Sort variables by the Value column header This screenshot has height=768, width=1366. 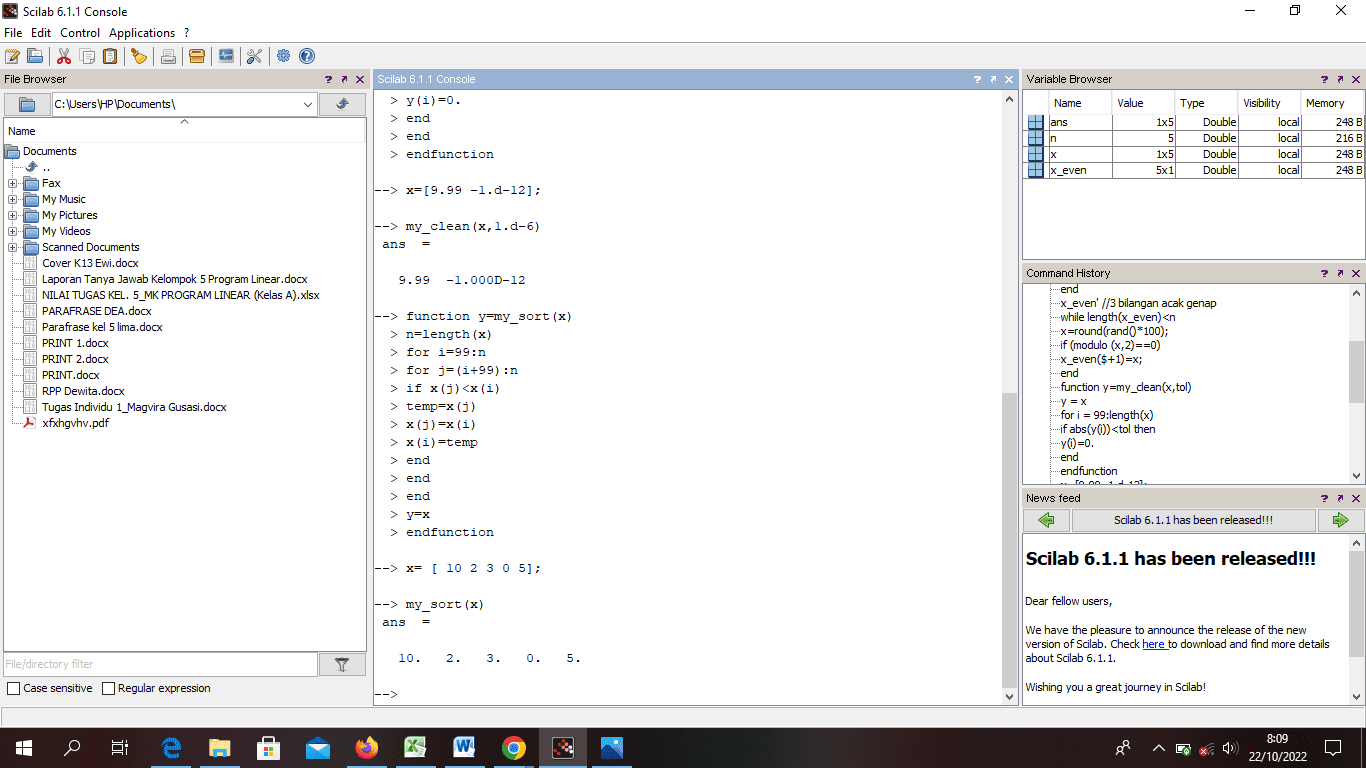click(x=1142, y=103)
